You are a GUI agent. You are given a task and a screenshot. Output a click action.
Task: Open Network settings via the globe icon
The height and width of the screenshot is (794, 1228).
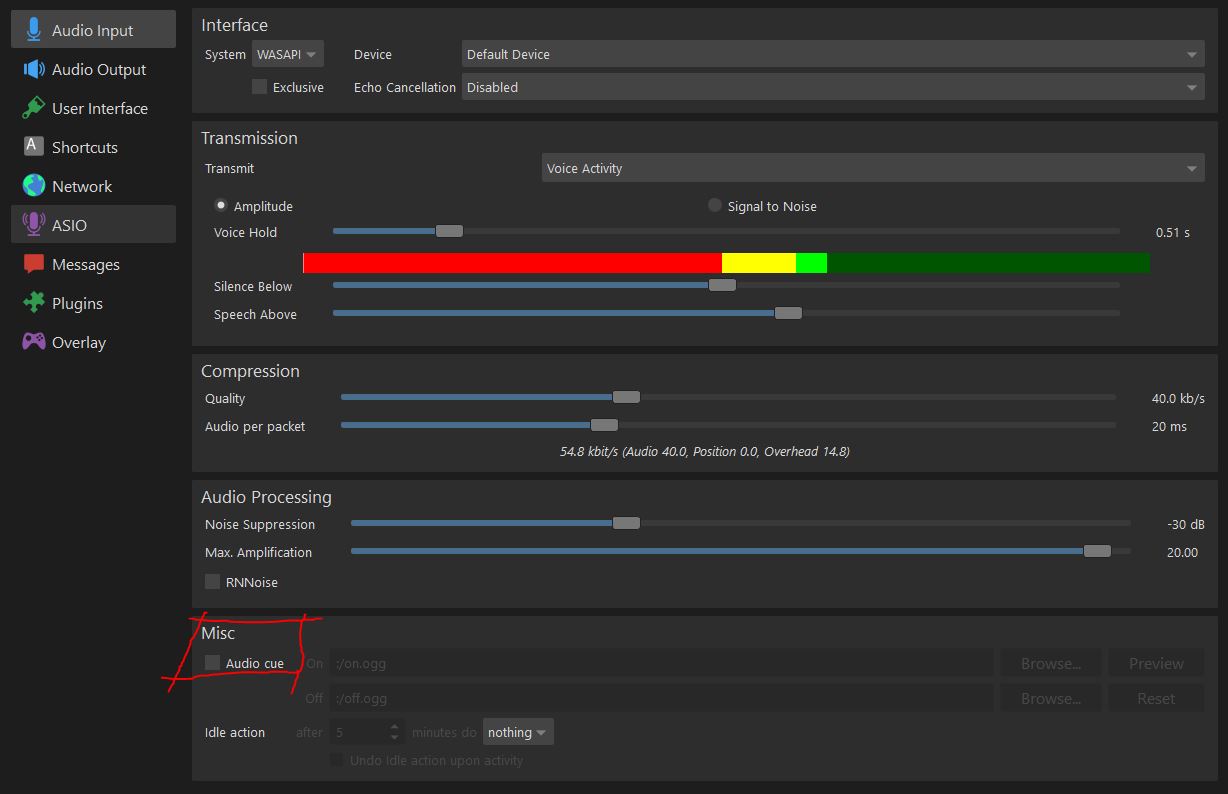coord(34,186)
